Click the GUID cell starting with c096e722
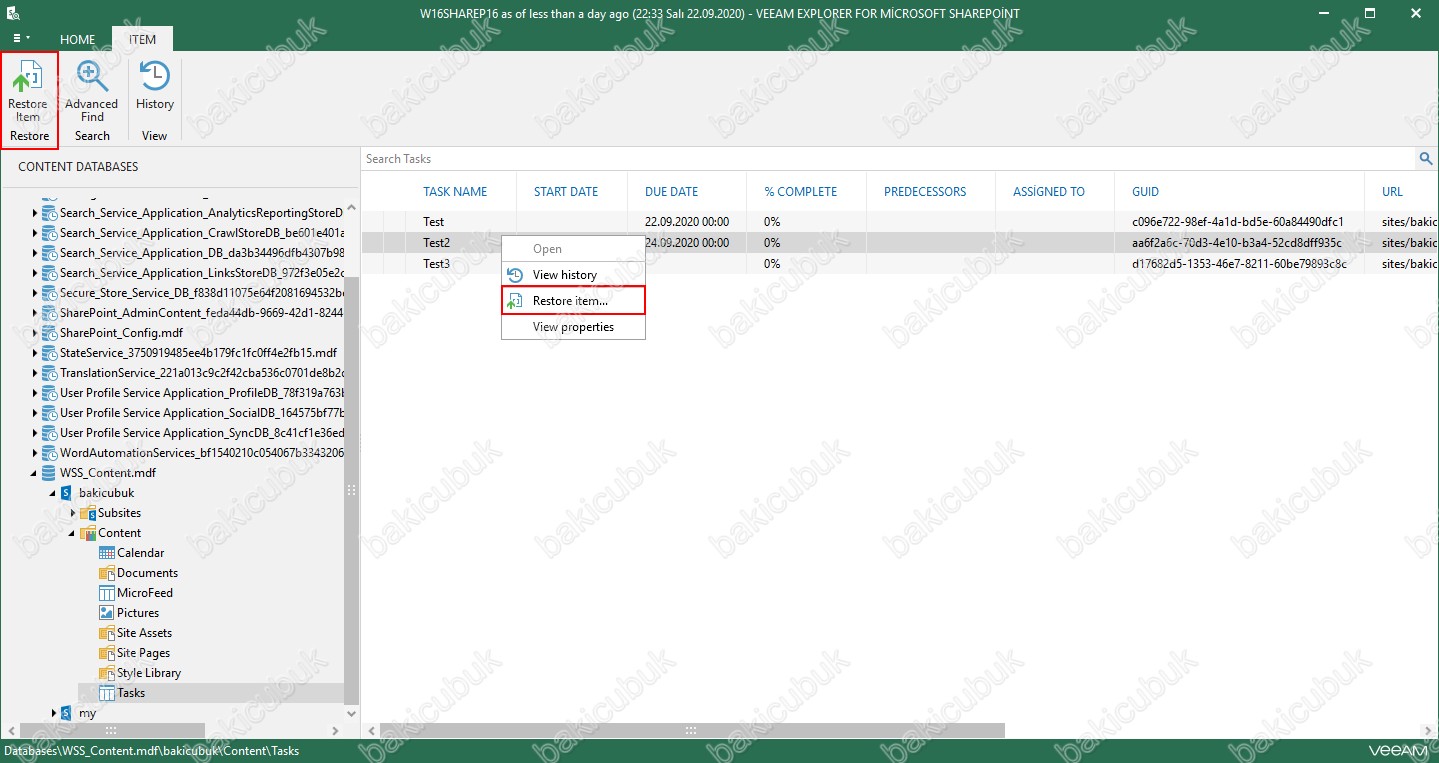1439x763 pixels. coord(1237,222)
